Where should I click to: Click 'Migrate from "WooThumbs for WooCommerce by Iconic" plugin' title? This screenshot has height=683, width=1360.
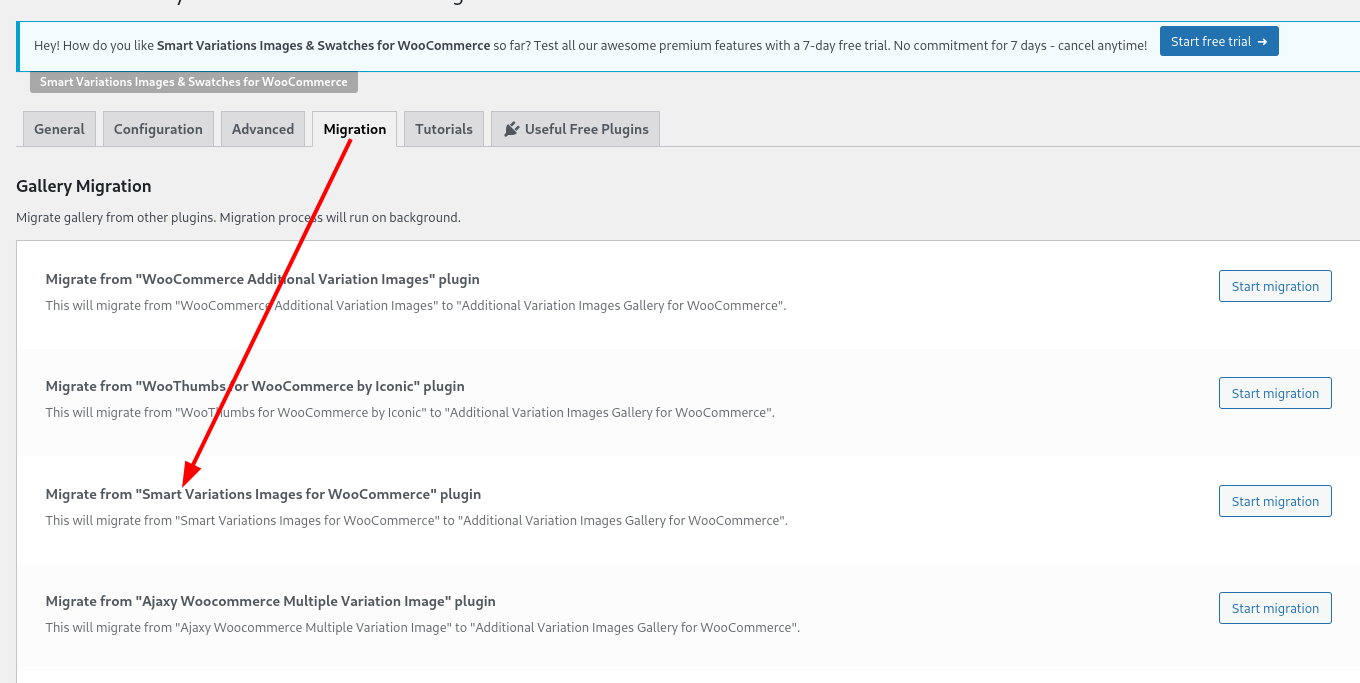click(x=255, y=386)
